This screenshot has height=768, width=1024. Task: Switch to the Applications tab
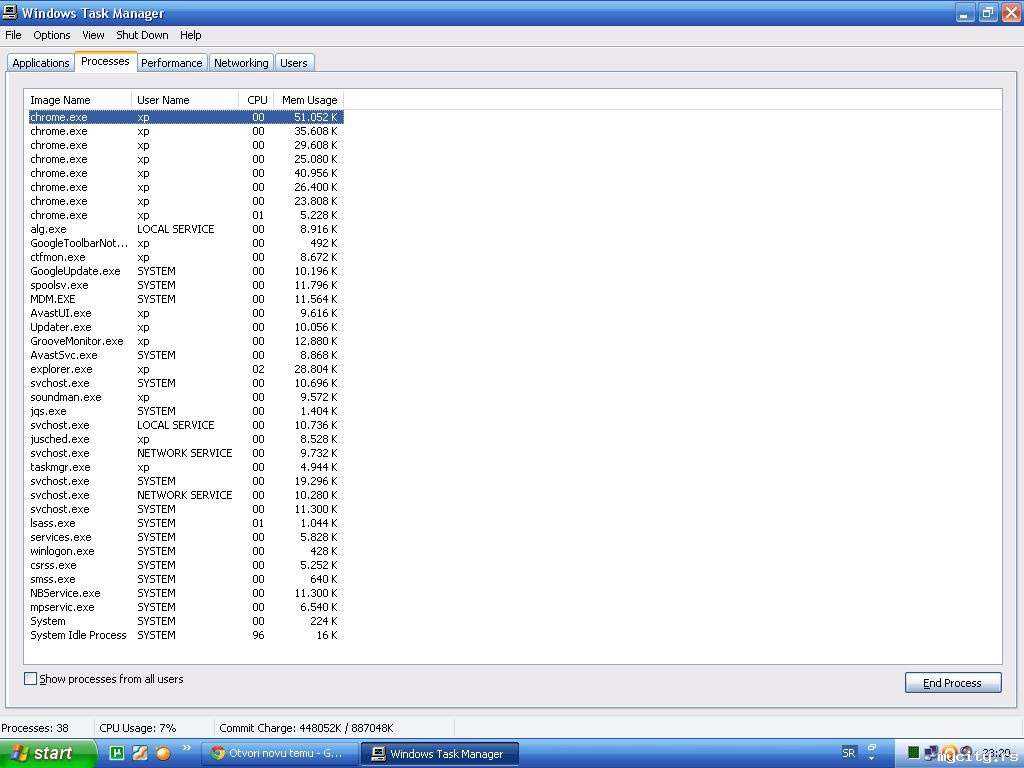pyautogui.click(x=40, y=63)
